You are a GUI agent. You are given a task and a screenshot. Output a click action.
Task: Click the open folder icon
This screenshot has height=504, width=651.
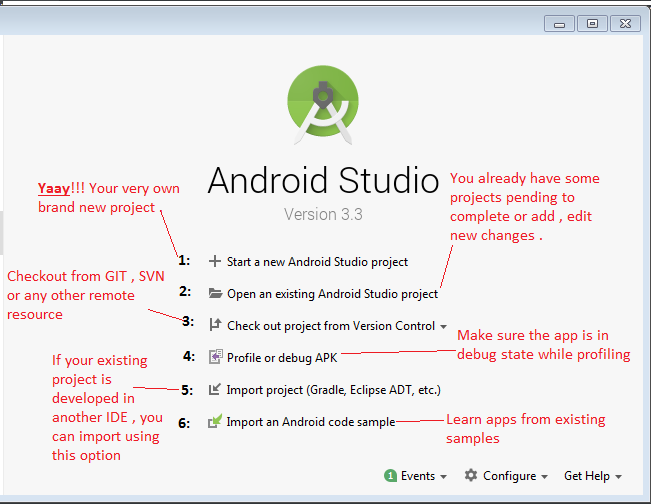215,294
